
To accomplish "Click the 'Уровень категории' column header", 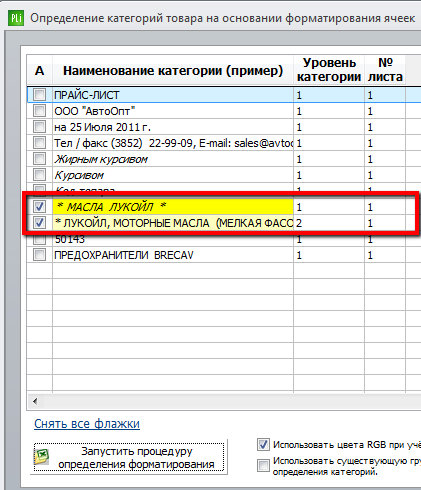I will pyautogui.click(x=329, y=70).
